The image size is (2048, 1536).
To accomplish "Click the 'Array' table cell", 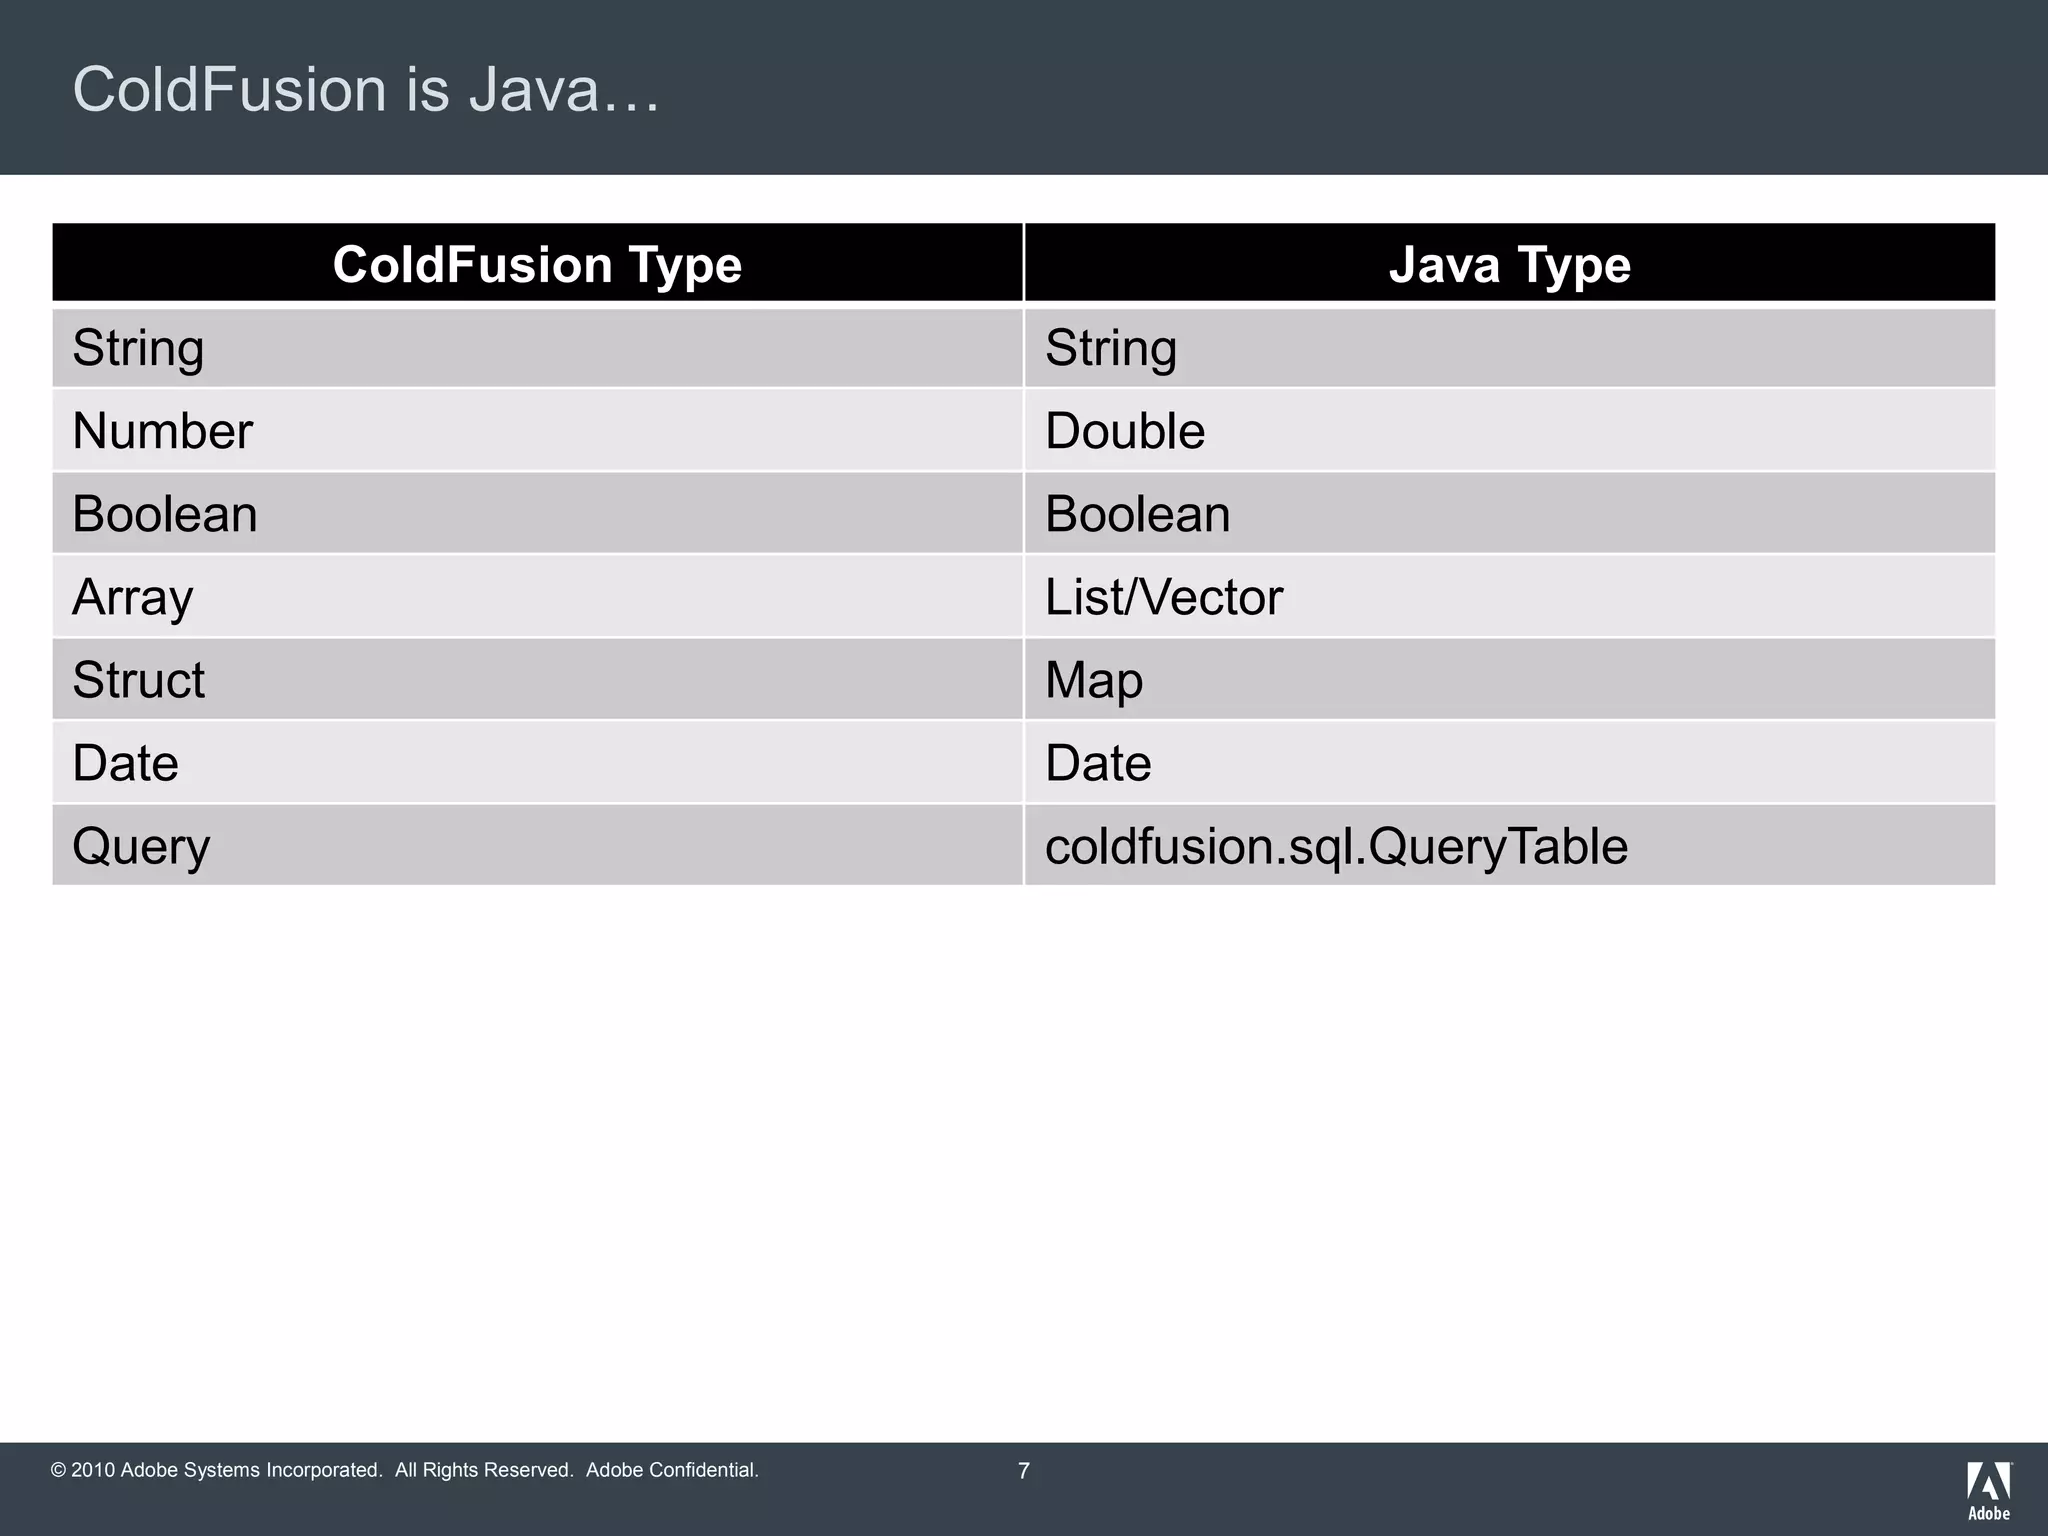I will (x=538, y=597).
